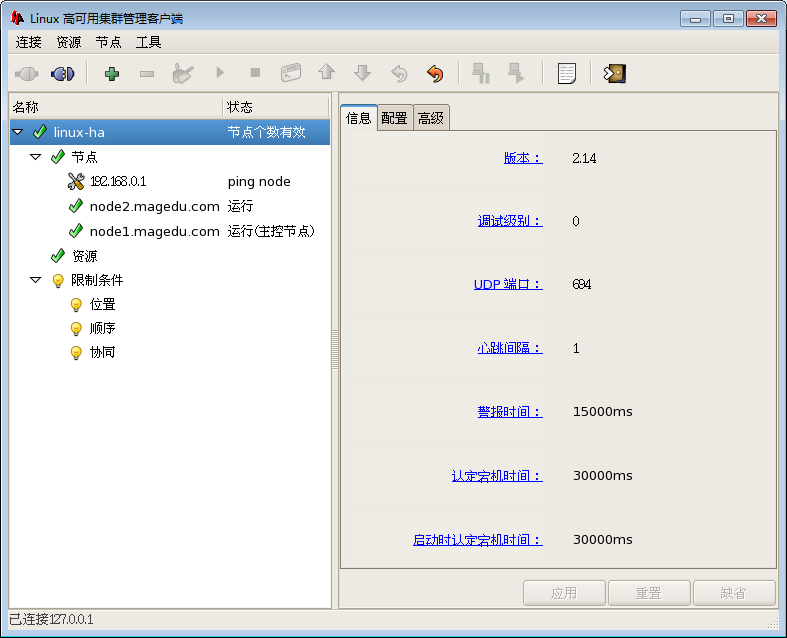The image size is (787, 638).
Task: Collapse the linux-ha root tree node
Action: pyautogui.click(x=18, y=132)
